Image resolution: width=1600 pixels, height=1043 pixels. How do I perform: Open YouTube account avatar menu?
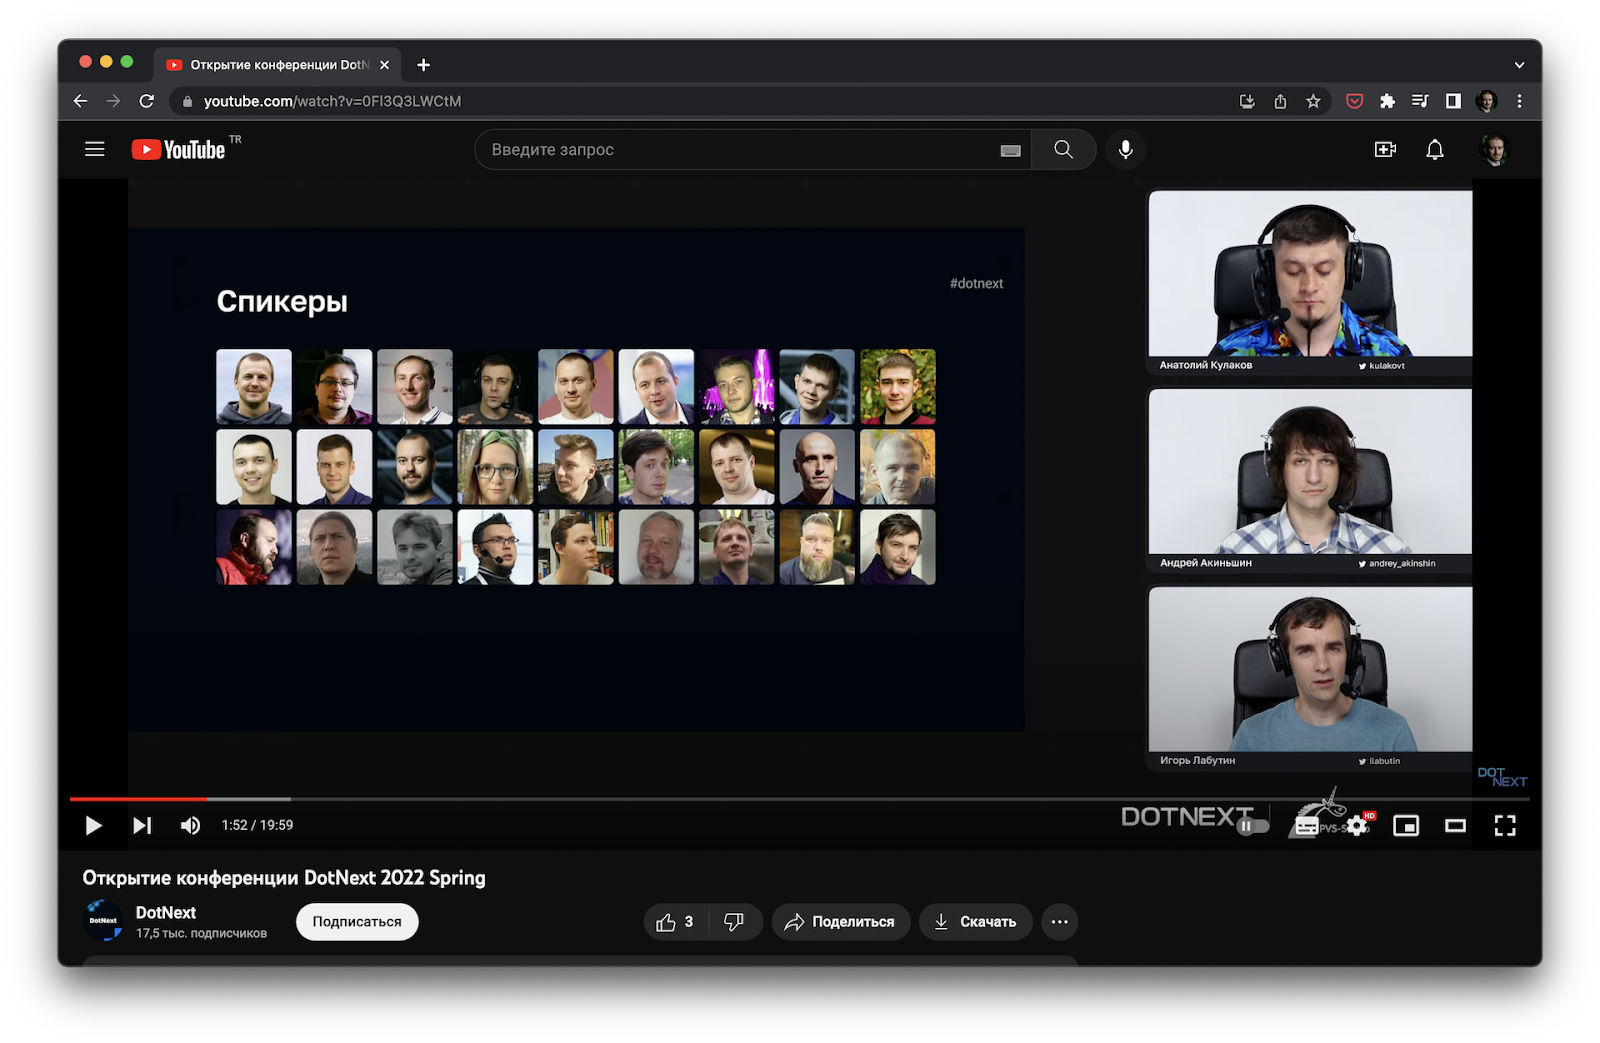pos(1494,149)
